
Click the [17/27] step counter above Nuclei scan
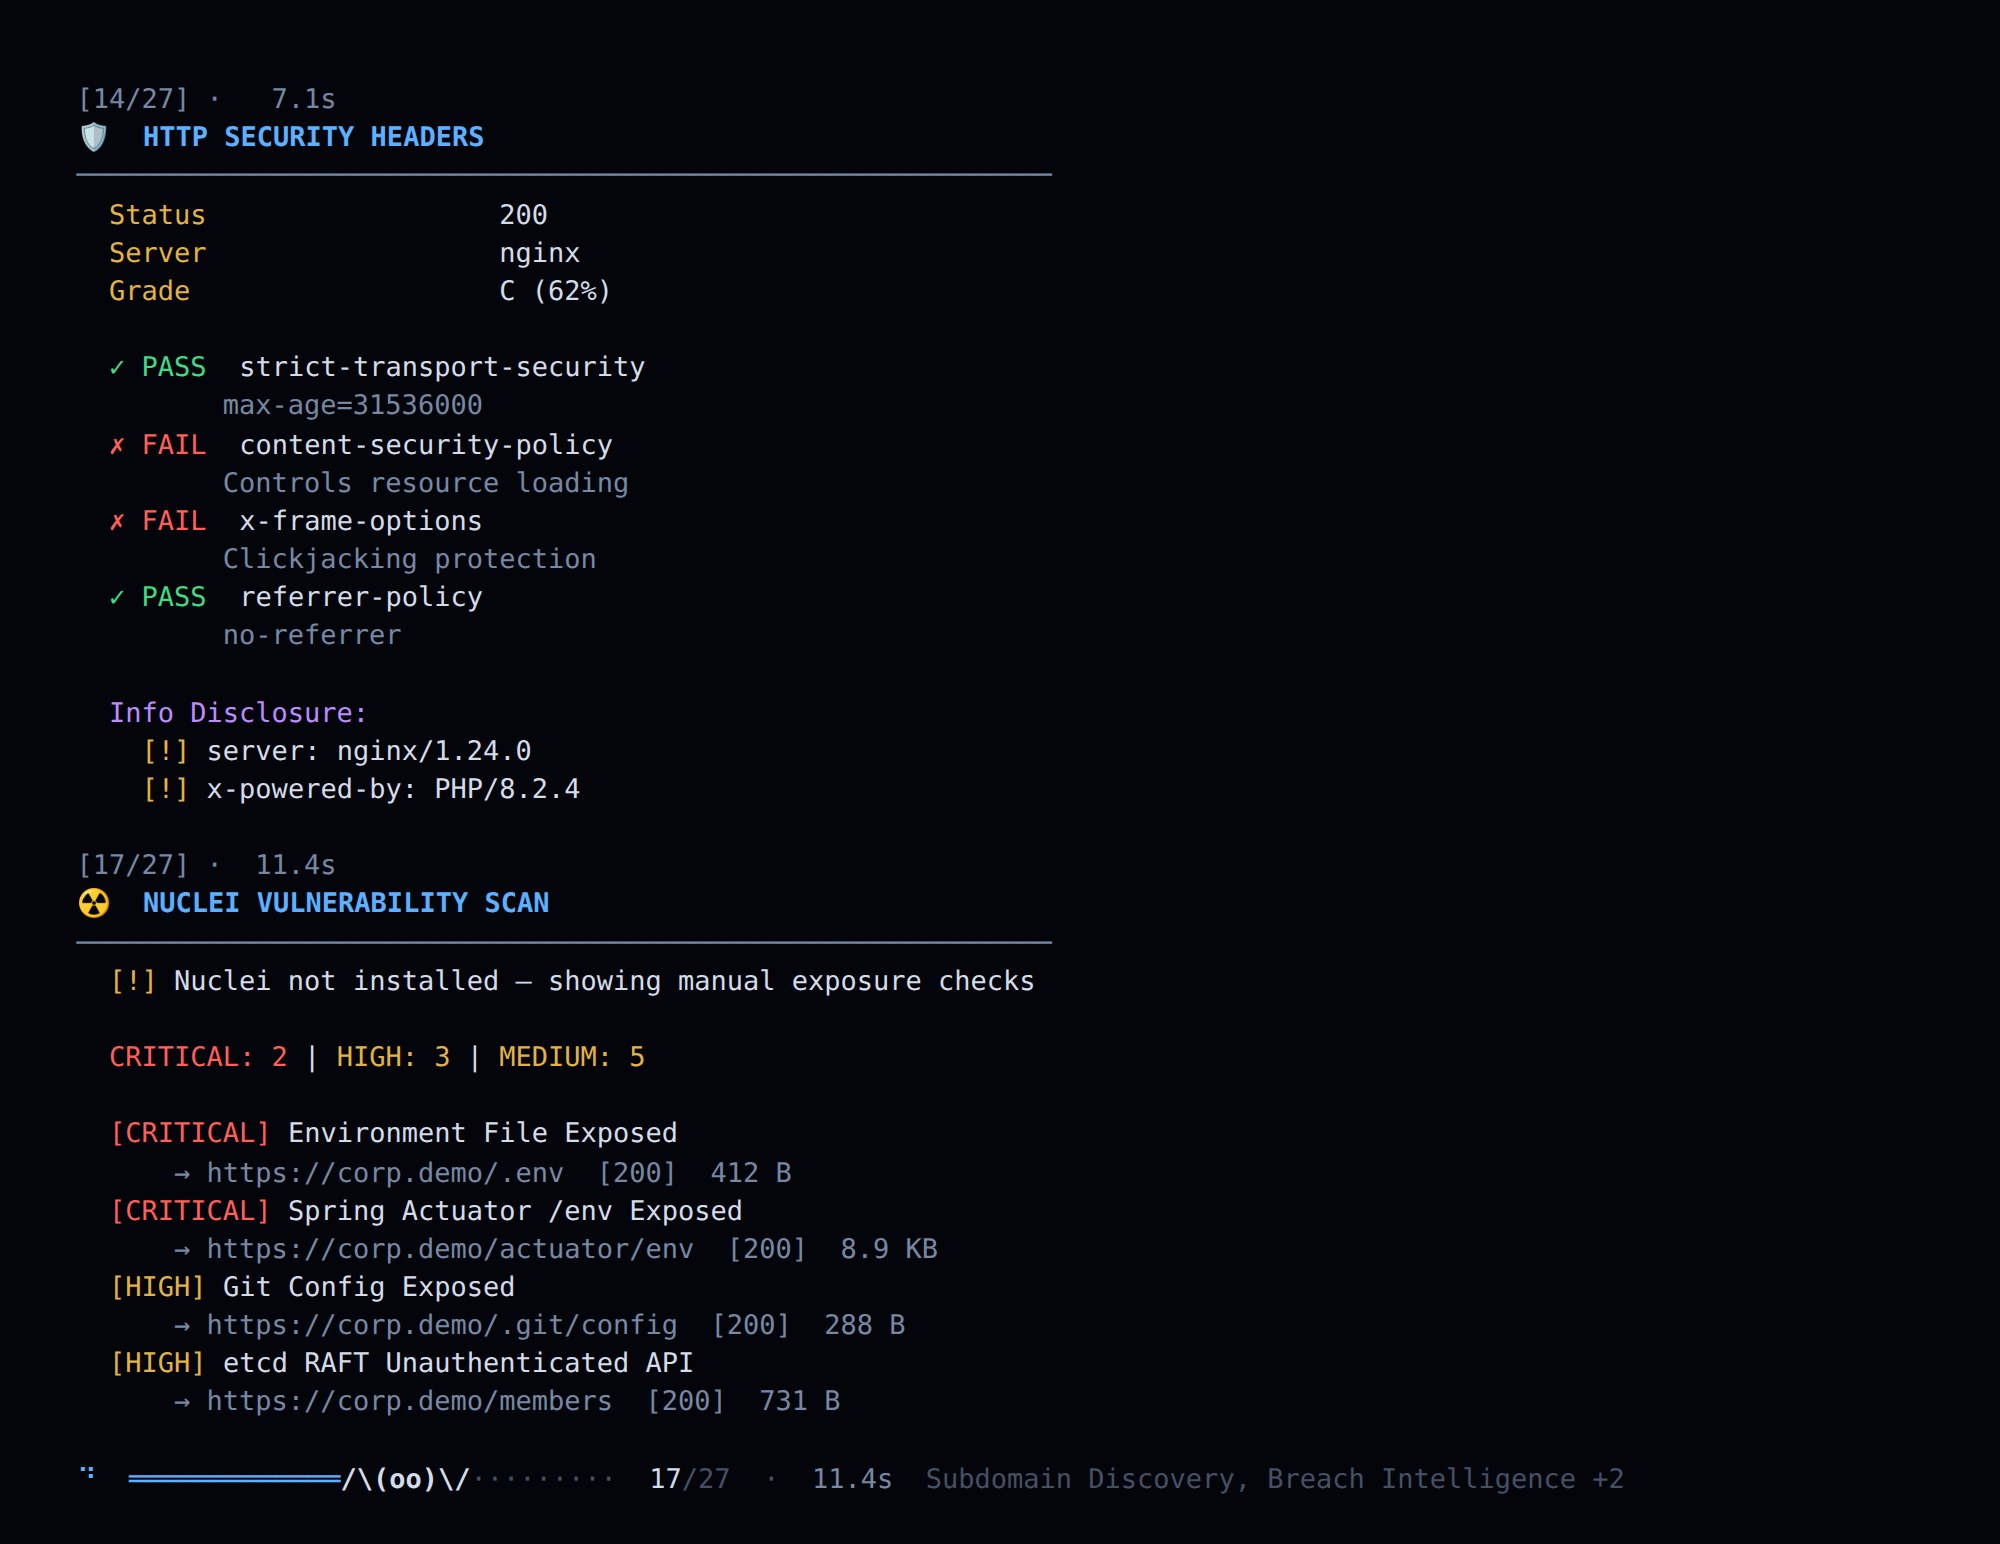tap(133, 865)
